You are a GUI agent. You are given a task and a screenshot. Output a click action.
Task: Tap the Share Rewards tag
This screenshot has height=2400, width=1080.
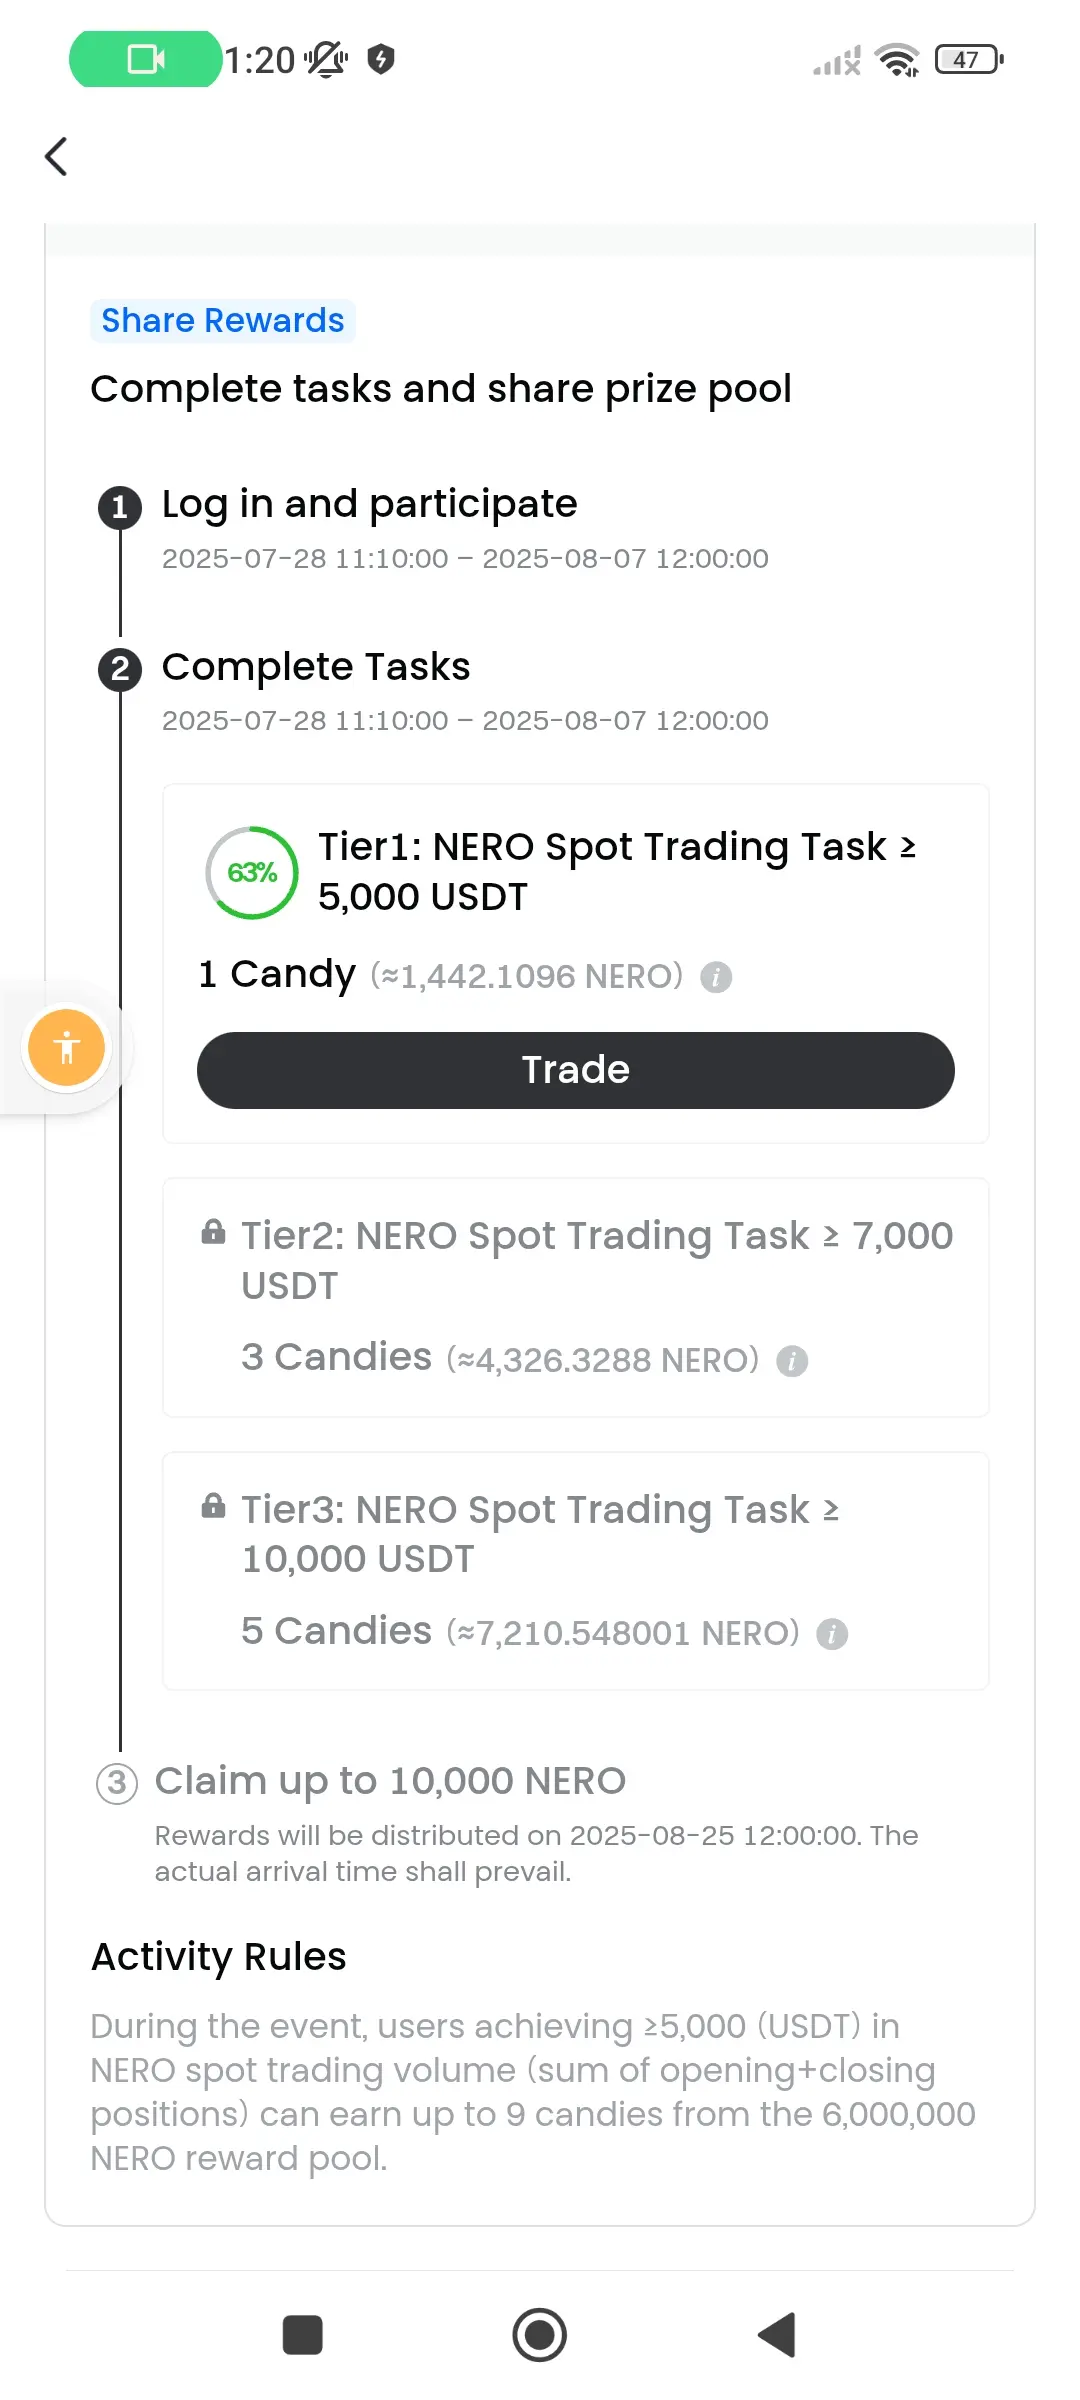point(223,321)
